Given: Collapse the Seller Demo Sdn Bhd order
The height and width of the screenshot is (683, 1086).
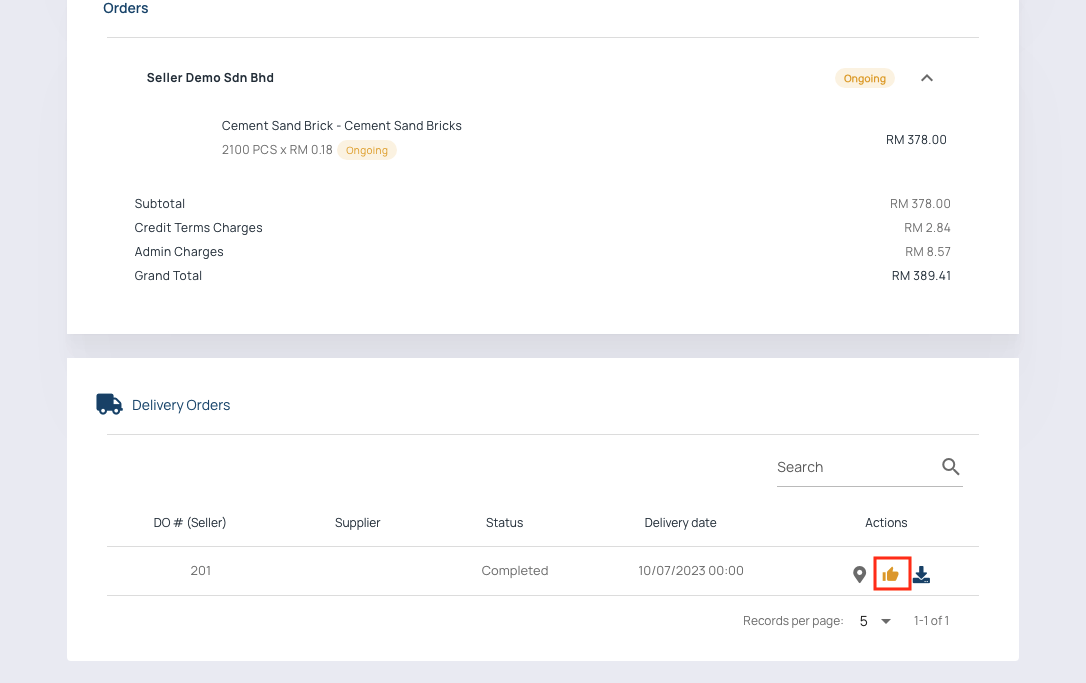Looking at the screenshot, I should click(926, 78).
